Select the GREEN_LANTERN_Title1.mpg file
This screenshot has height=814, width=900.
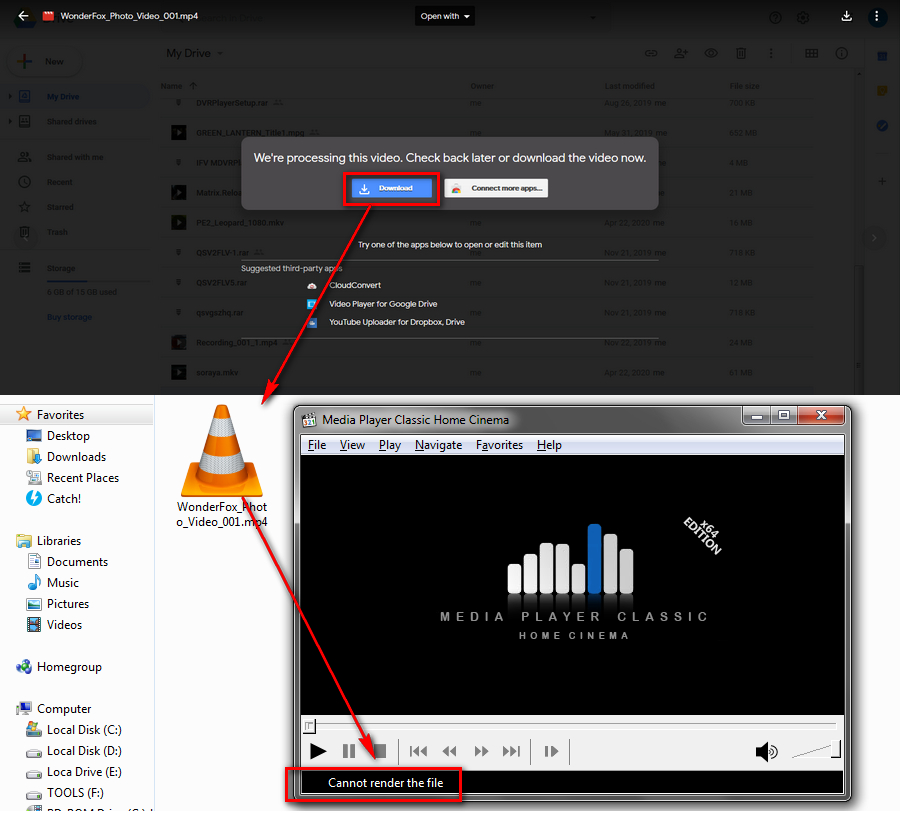pyautogui.click(x=488, y=133)
